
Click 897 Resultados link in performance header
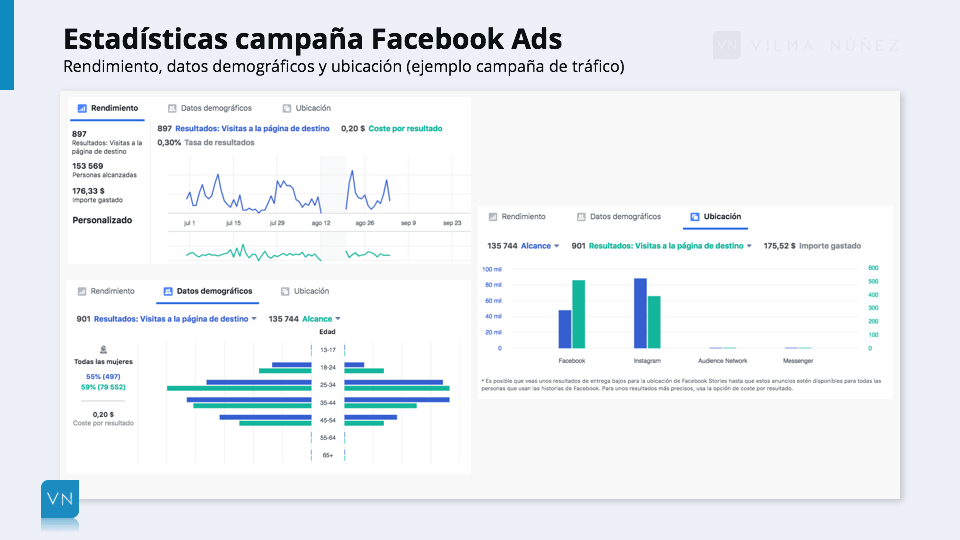pyautogui.click(x=243, y=129)
